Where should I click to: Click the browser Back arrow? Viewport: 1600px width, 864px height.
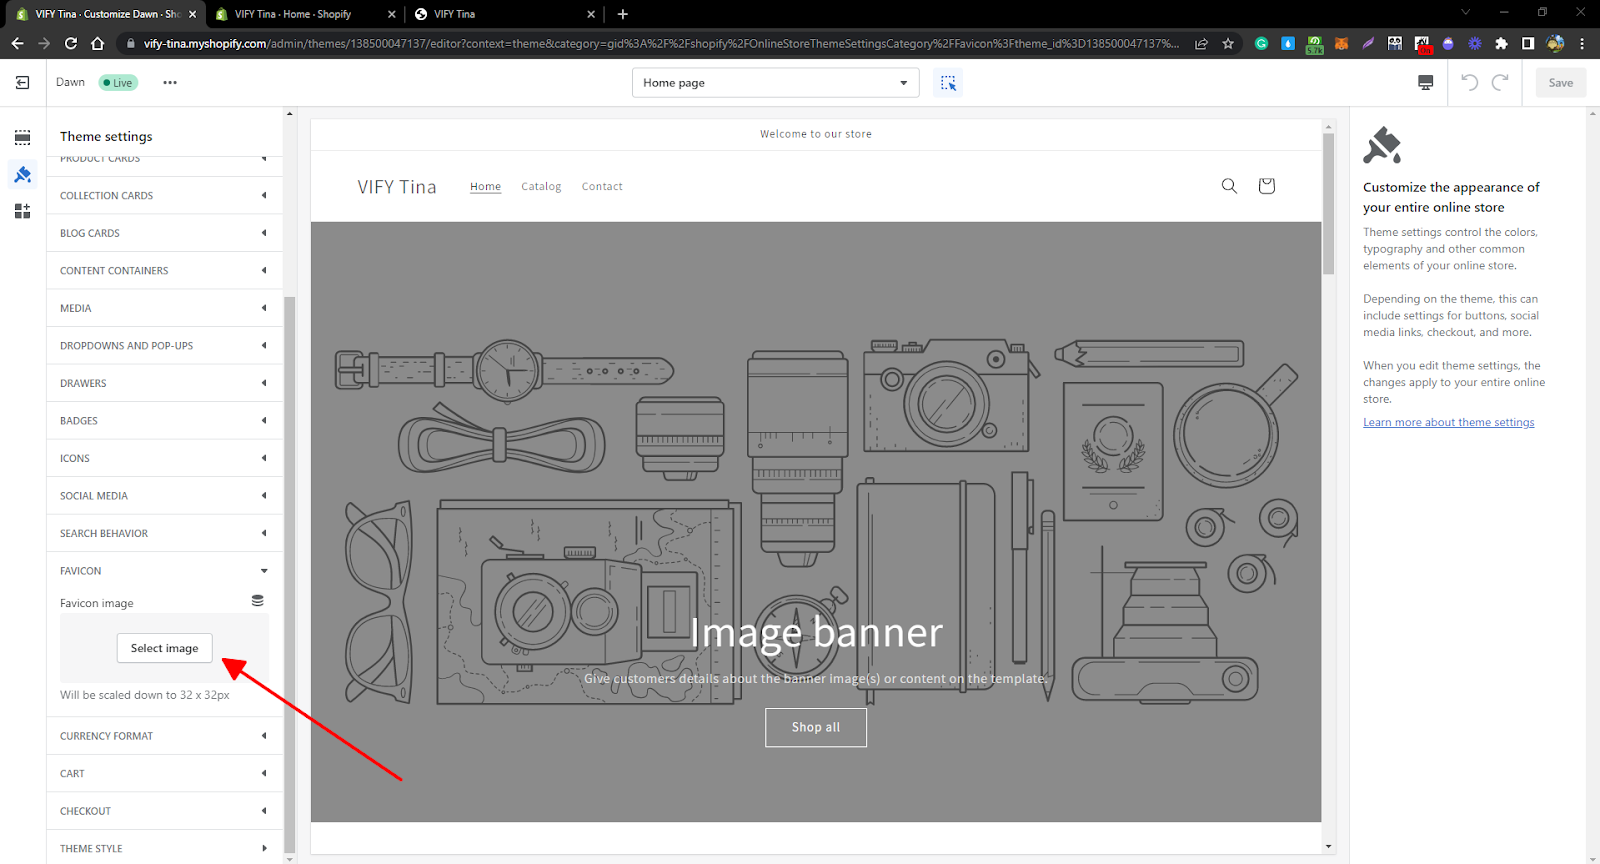(x=17, y=43)
